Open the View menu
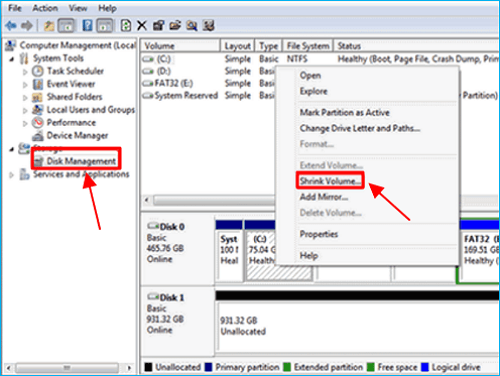The image size is (500, 376). tap(78, 8)
